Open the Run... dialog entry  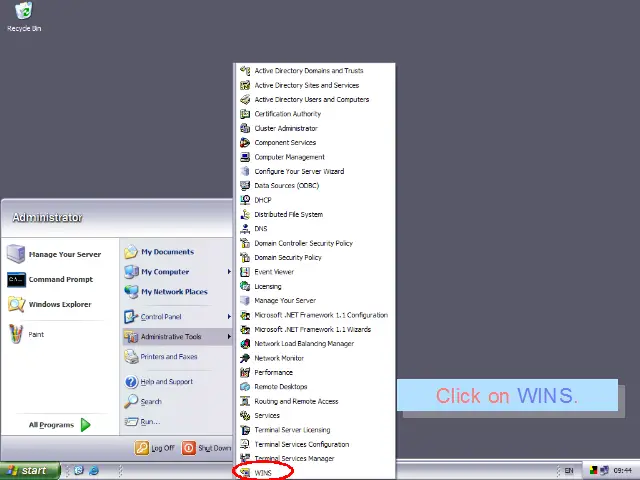tap(177, 422)
